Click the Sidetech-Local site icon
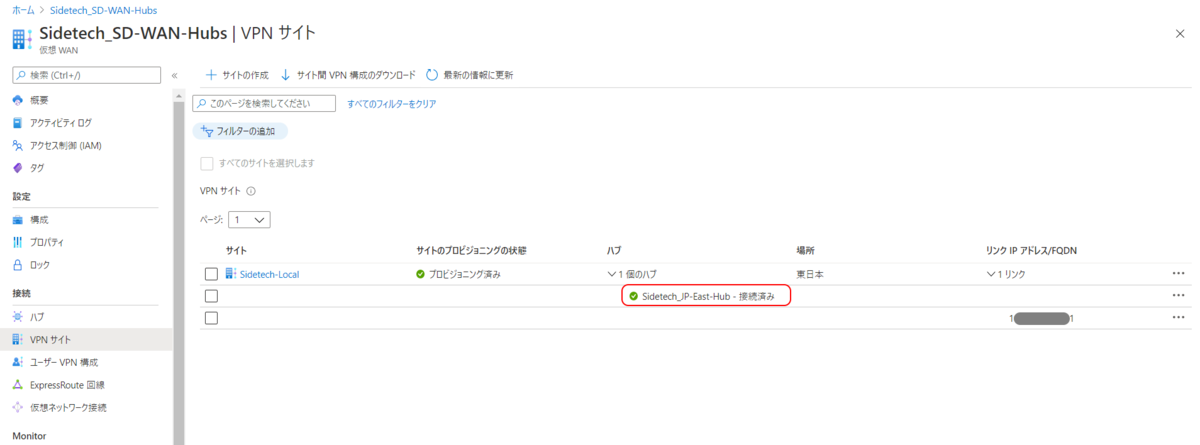The height and width of the screenshot is (445, 1200). click(x=231, y=273)
